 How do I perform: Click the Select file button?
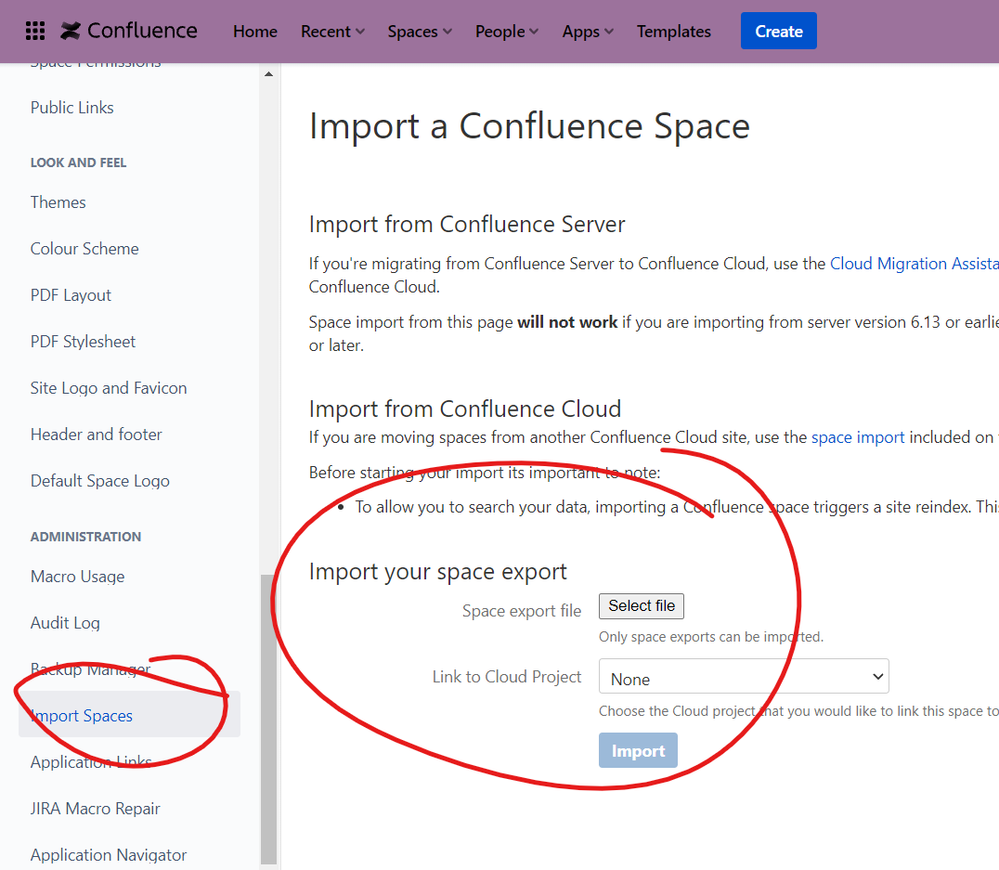coord(641,606)
